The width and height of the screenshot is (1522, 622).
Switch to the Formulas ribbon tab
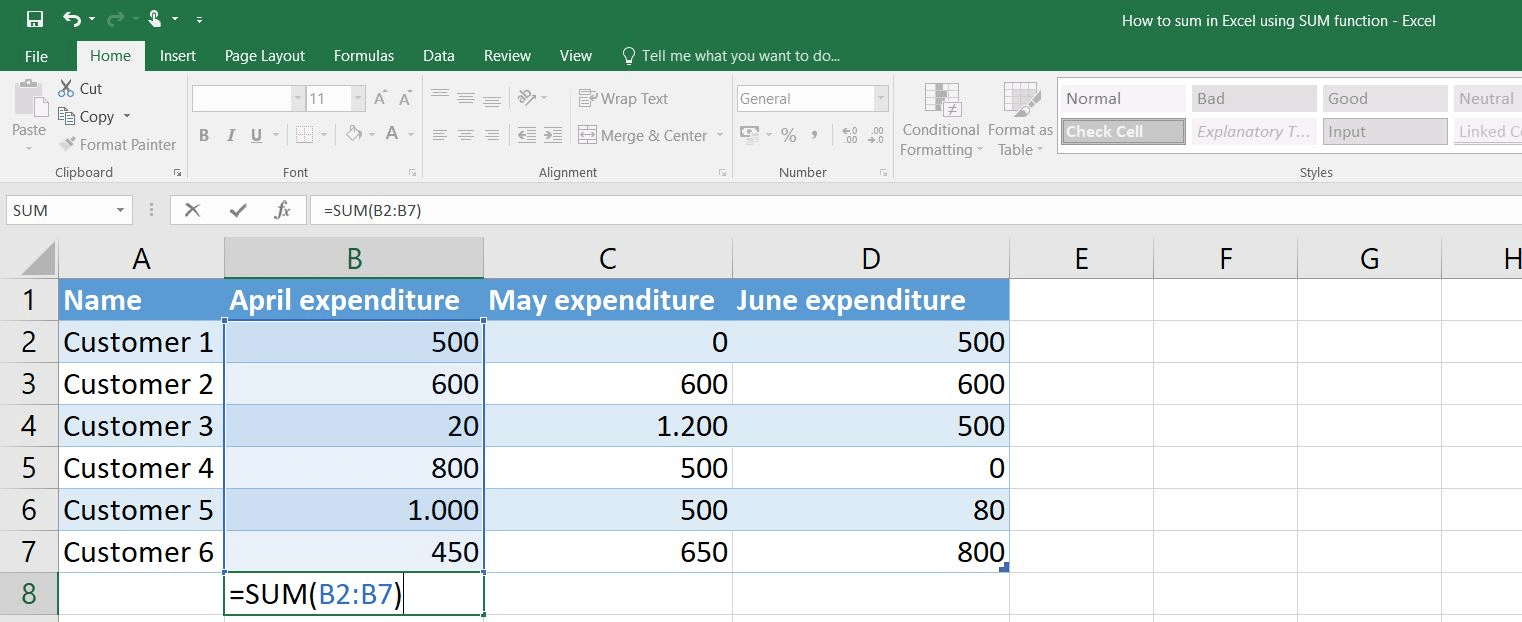pos(363,56)
